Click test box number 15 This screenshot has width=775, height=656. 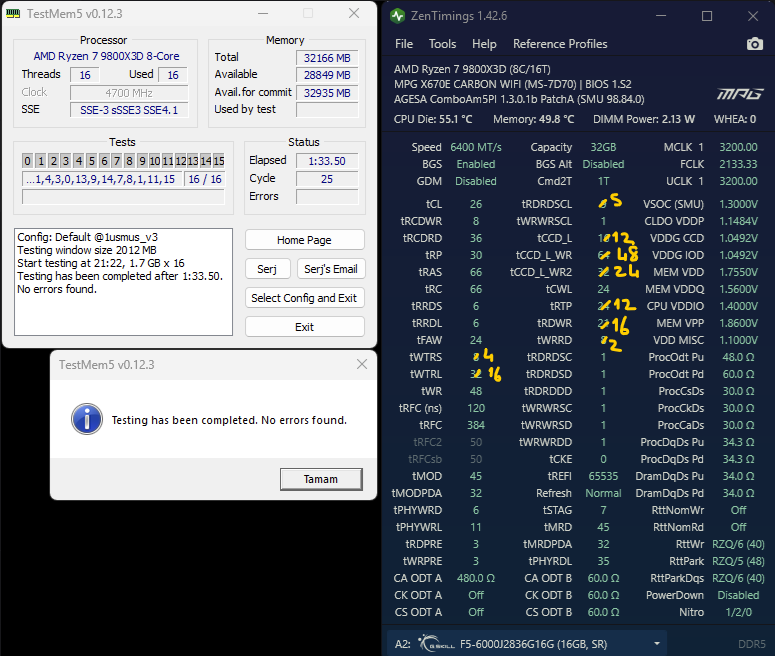219,161
